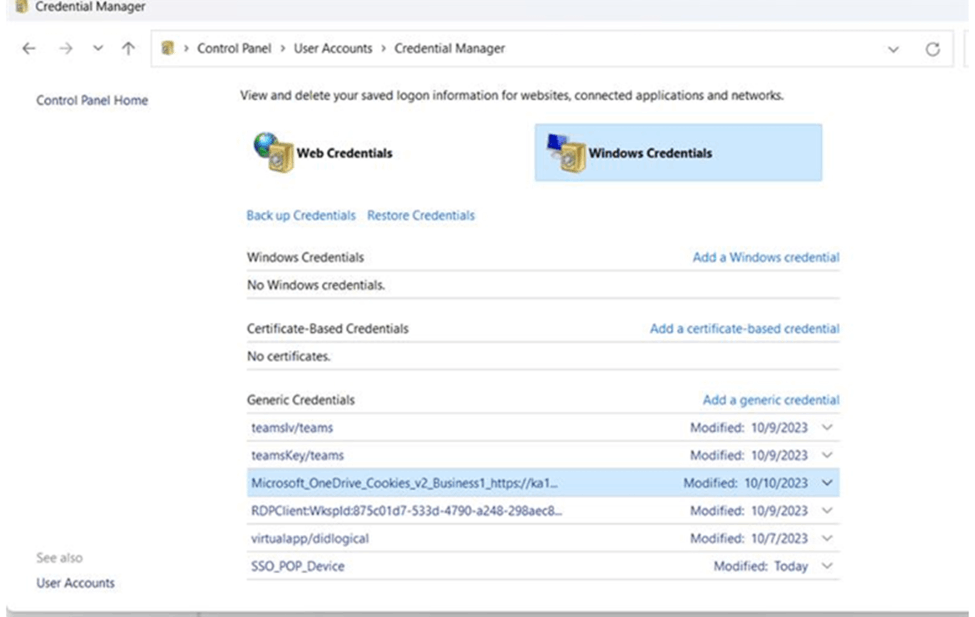The image size is (975, 617).
Task: Open recent locations dropdown arrow
Action: point(97,48)
